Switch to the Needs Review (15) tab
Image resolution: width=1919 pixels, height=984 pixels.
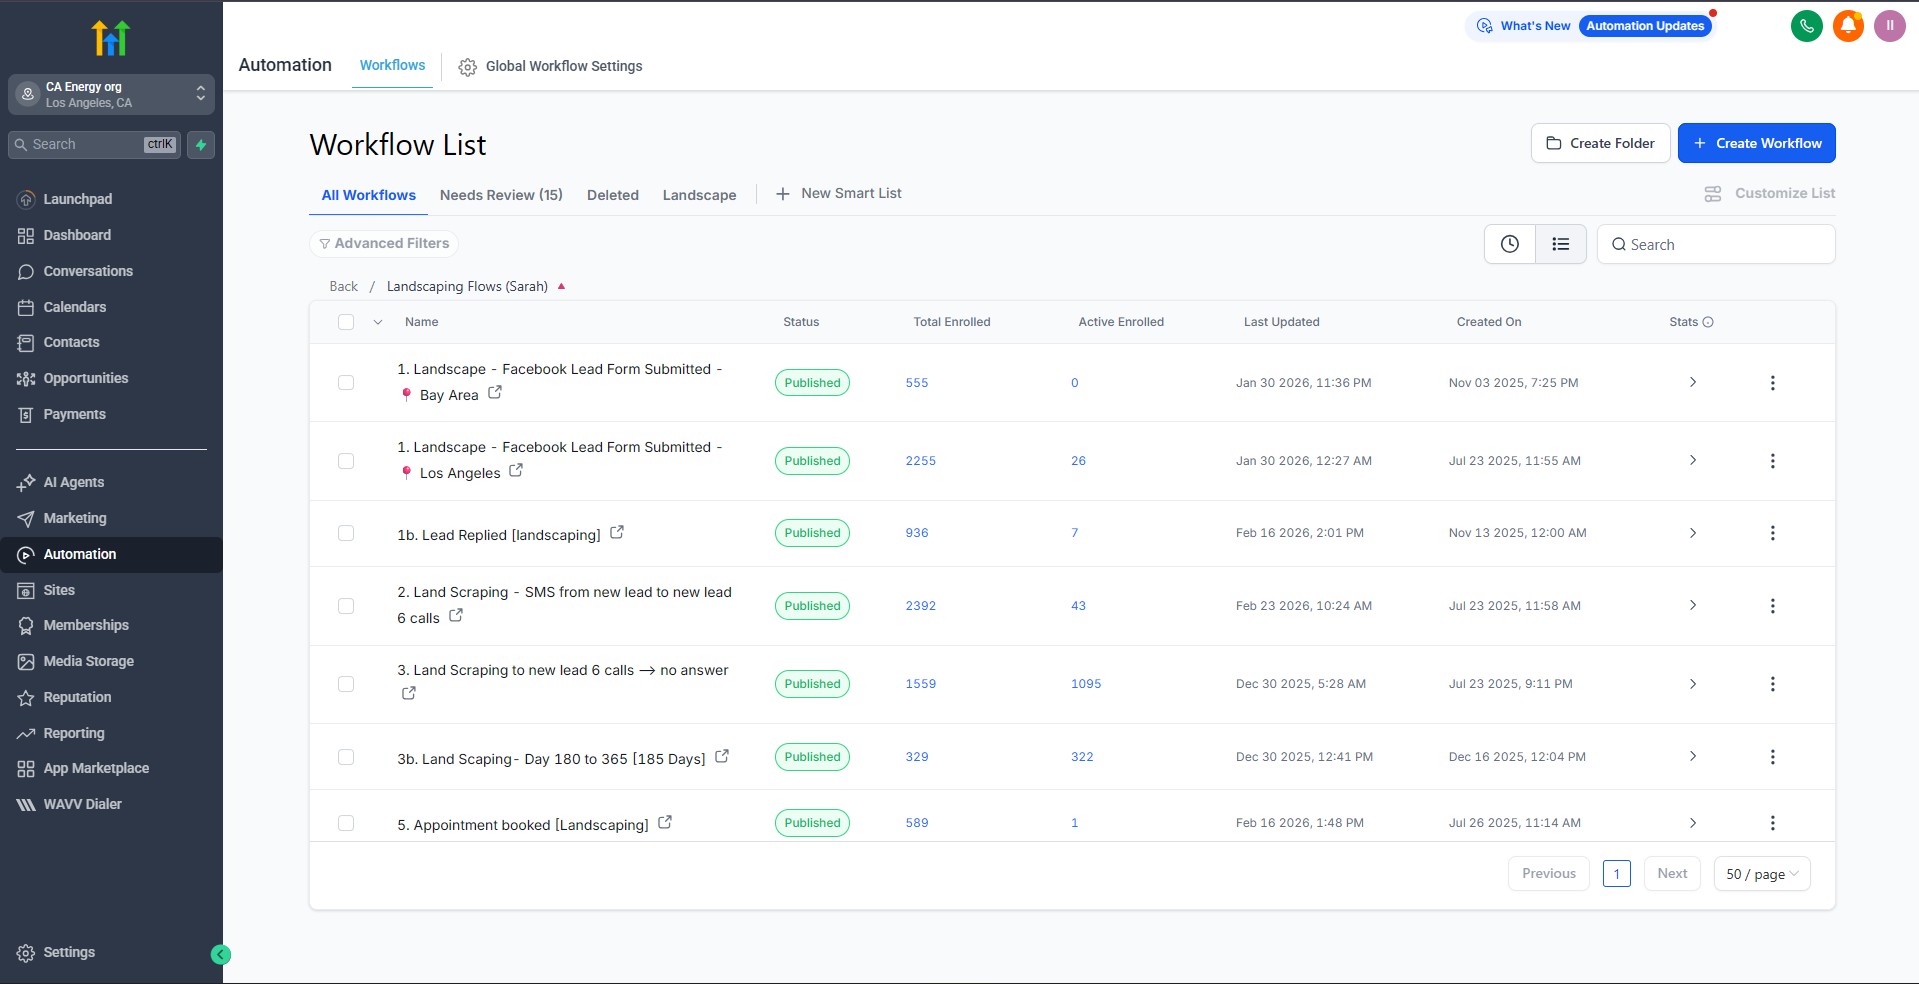coord(501,195)
